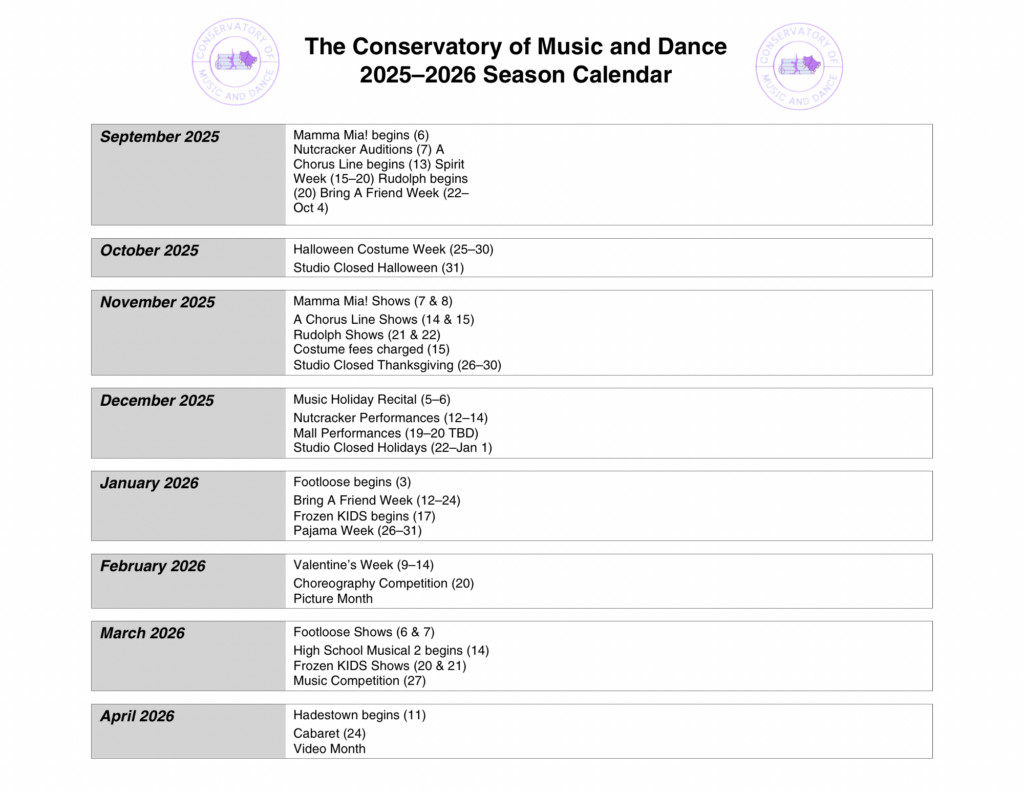1024x792 pixels.
Task: Select the April 2026 month header
Action: (x=138, y=716)
